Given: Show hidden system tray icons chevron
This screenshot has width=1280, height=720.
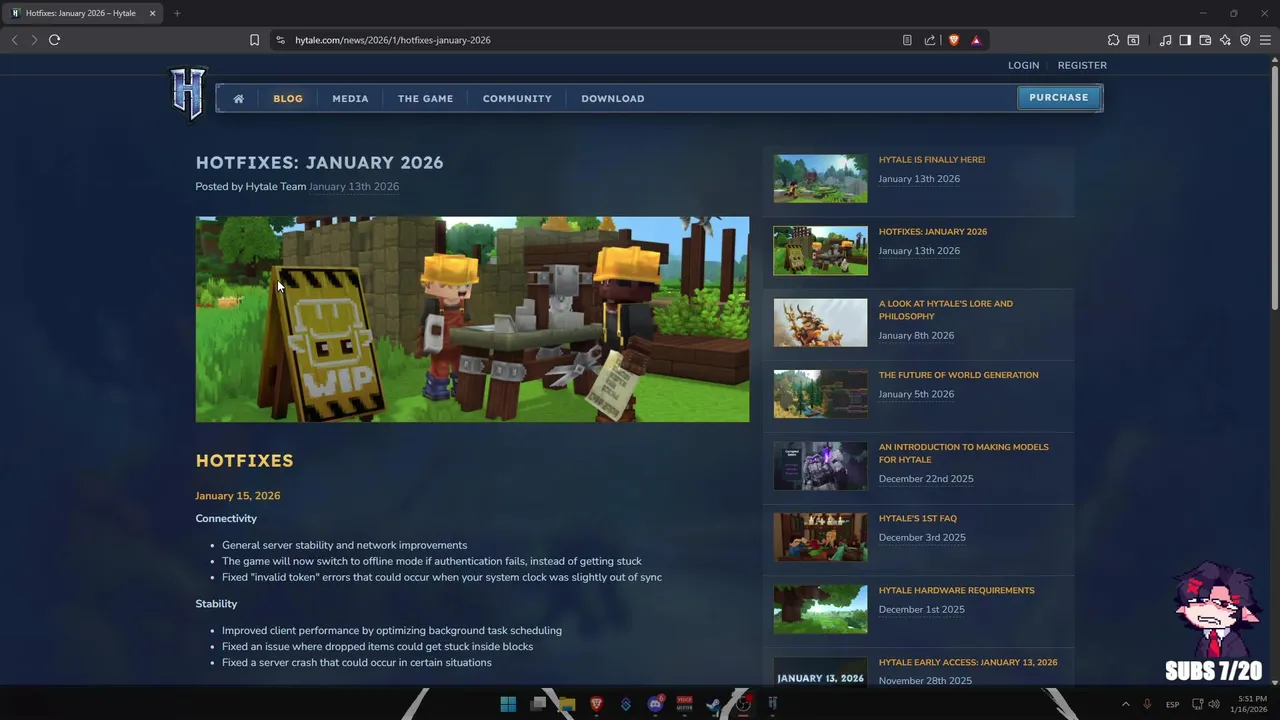Looking at the screenshot, I should click(x=1125, y=704).
